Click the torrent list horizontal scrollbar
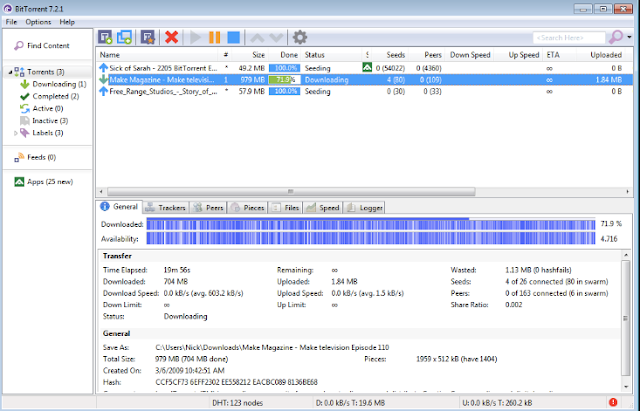This screenshot has height=411, width=640. coord(291,191)
